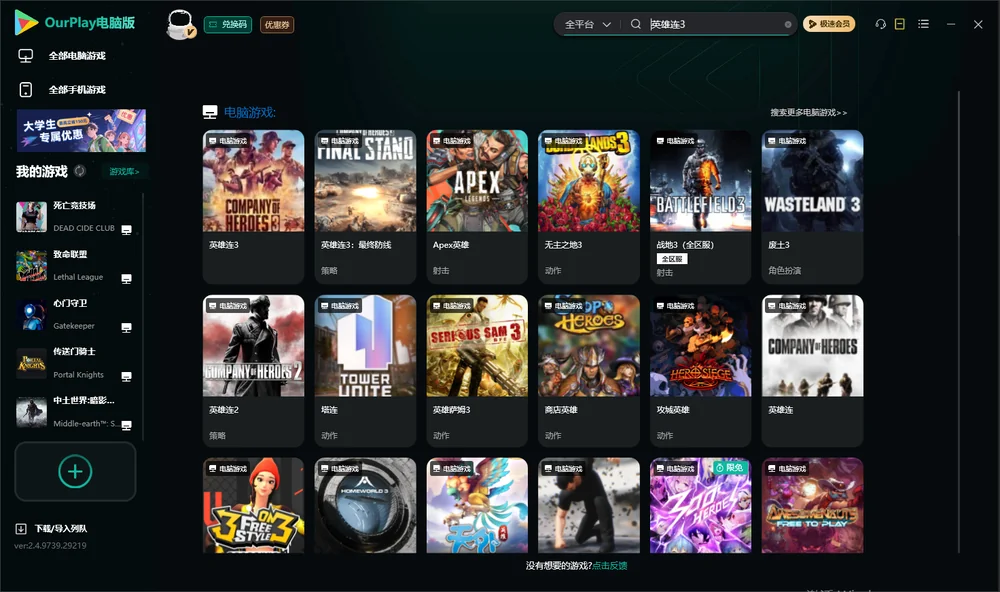Open 游戏库> game library expander

[124, 171]
